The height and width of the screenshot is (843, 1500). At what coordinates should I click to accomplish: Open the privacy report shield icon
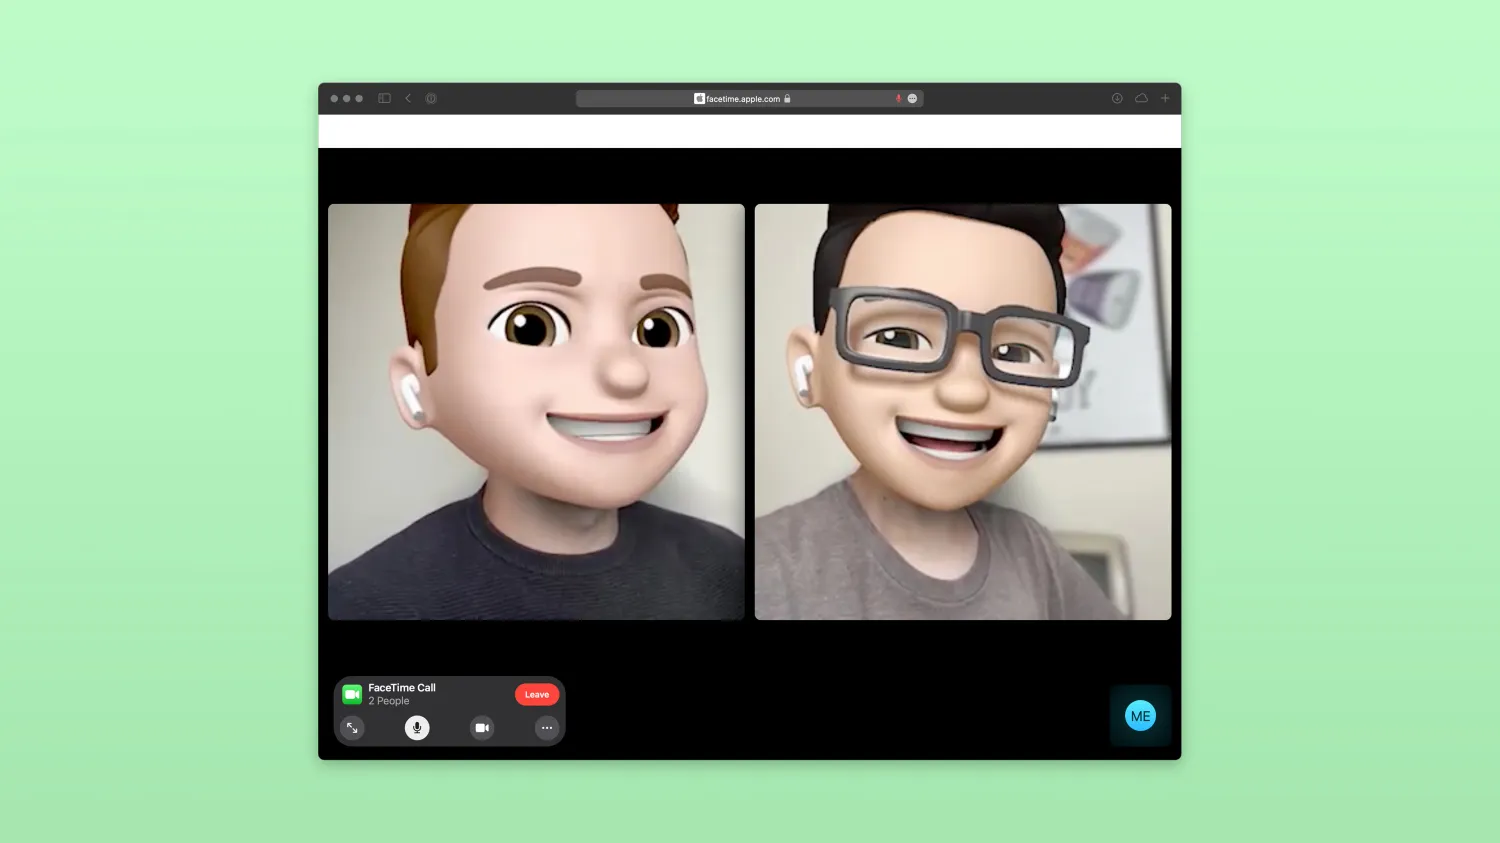pyautogui.click(x=431, y=98)
